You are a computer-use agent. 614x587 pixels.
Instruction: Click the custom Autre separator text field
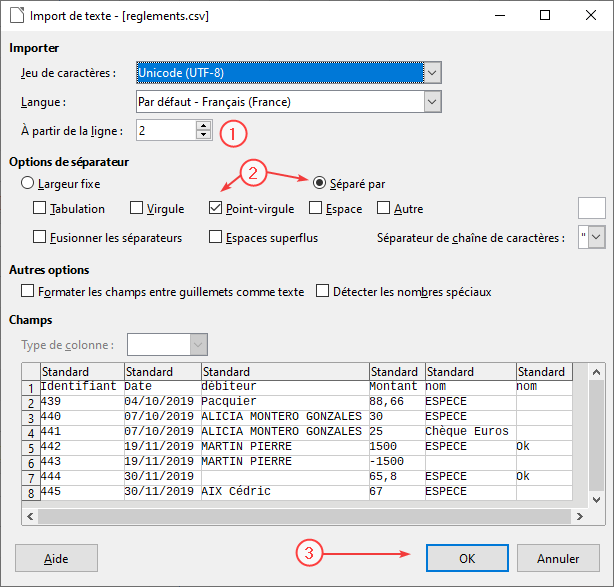(x=592, y=208)
